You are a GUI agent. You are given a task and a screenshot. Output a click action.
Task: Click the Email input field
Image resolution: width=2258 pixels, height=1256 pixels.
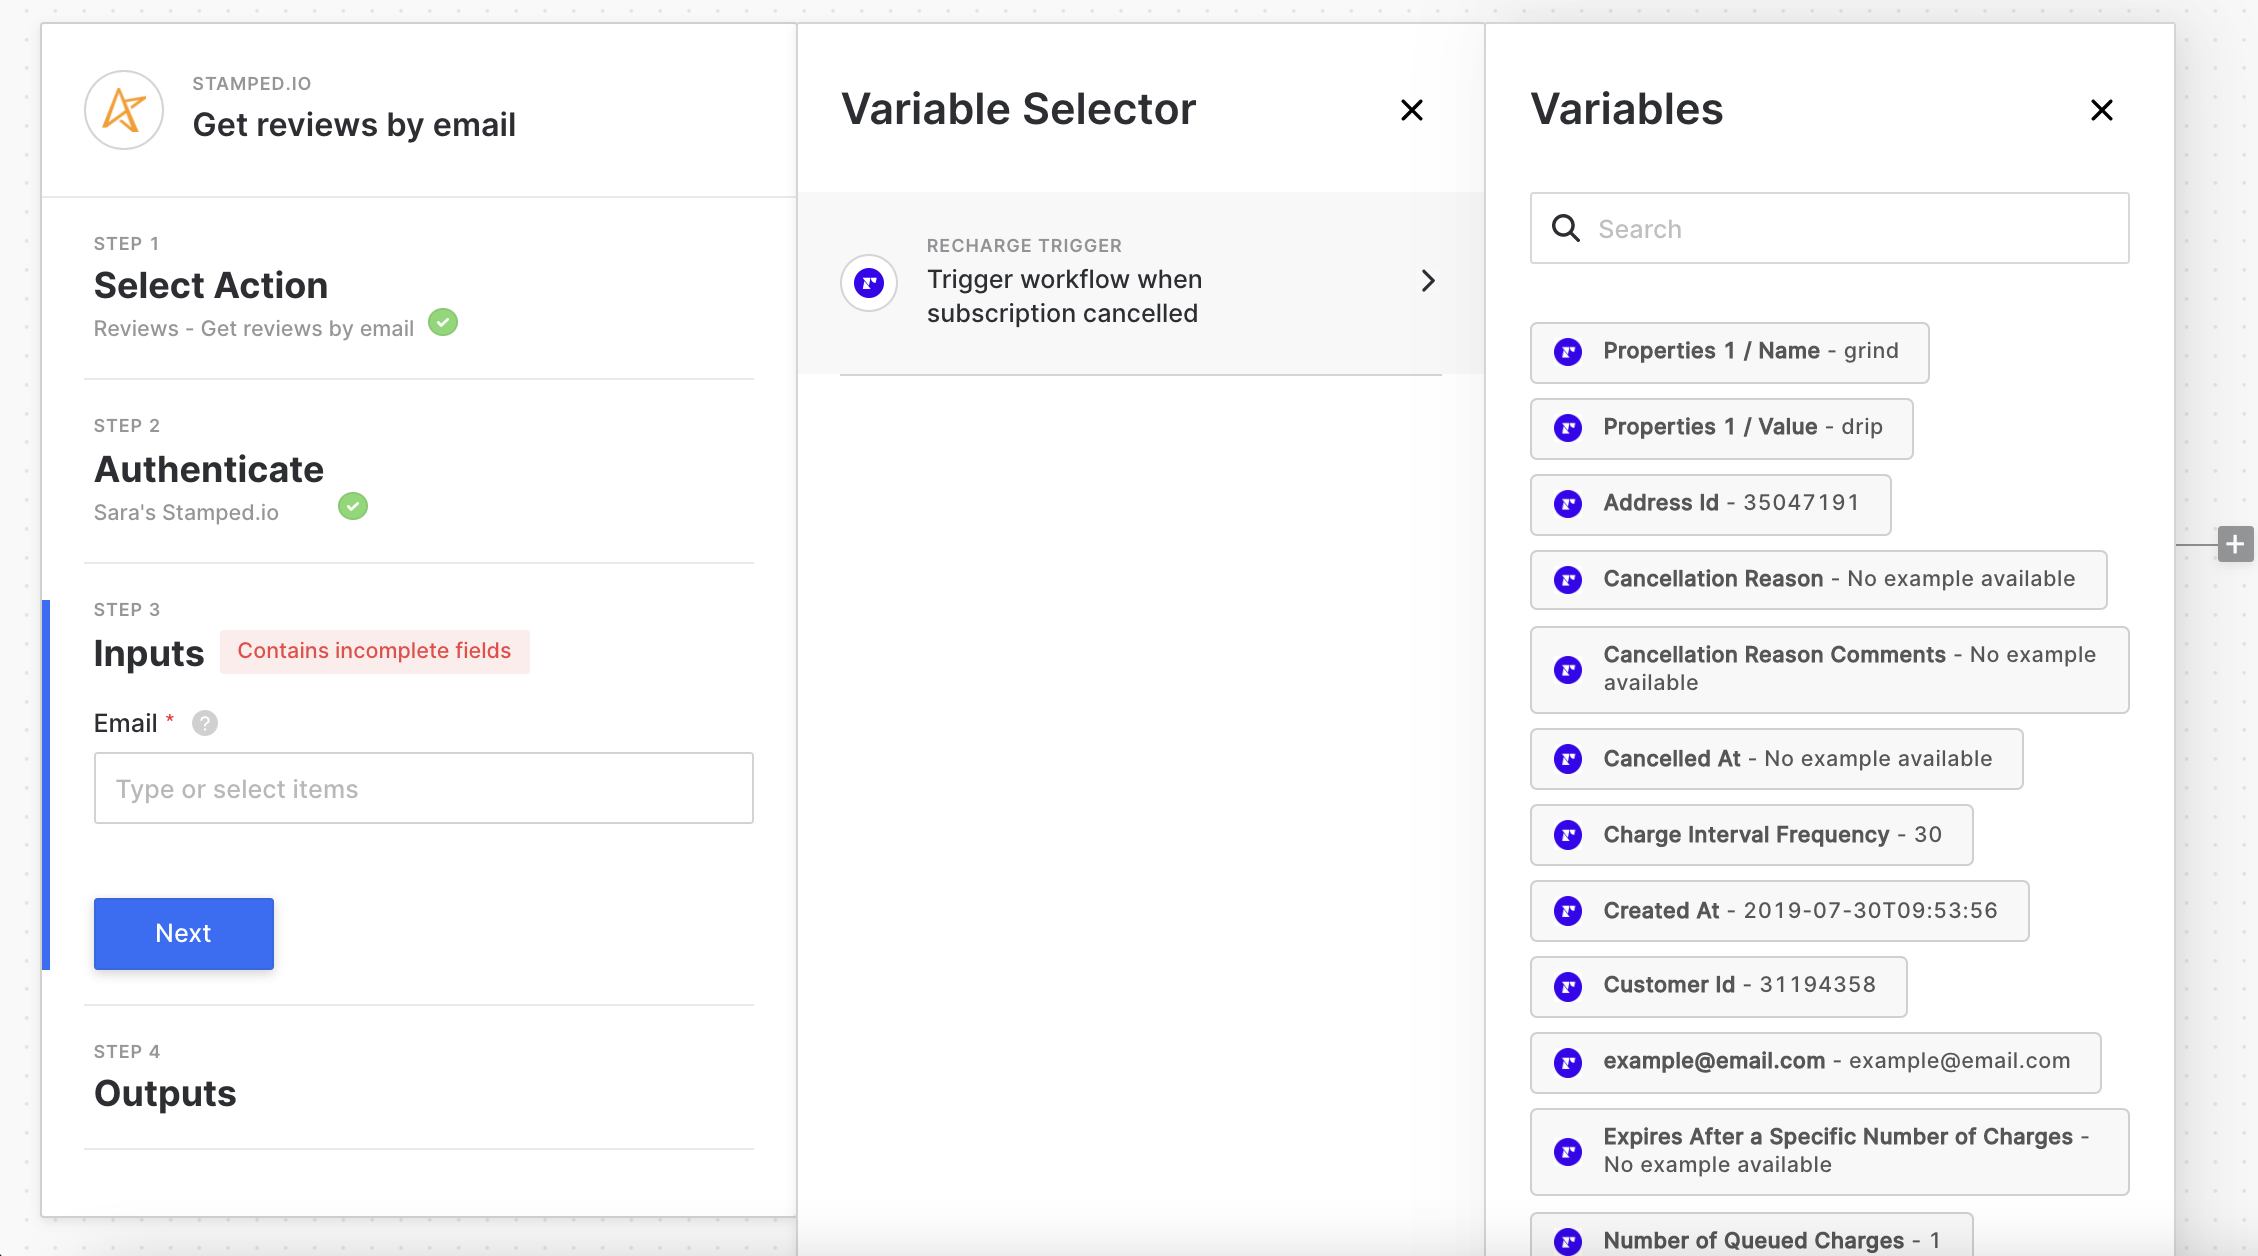[423, 789]
